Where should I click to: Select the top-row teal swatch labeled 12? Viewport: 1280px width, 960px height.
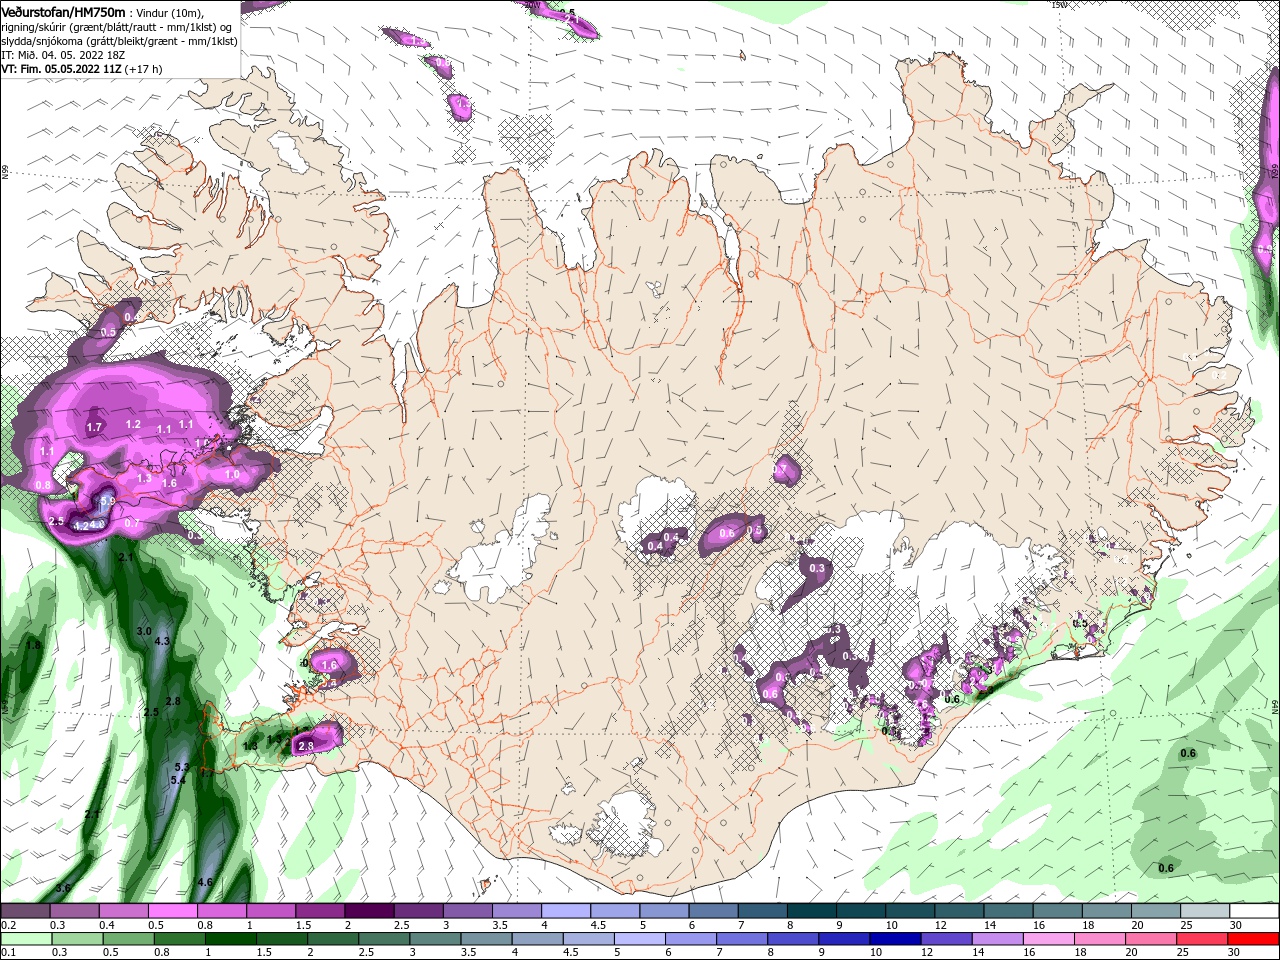point(957,911)
